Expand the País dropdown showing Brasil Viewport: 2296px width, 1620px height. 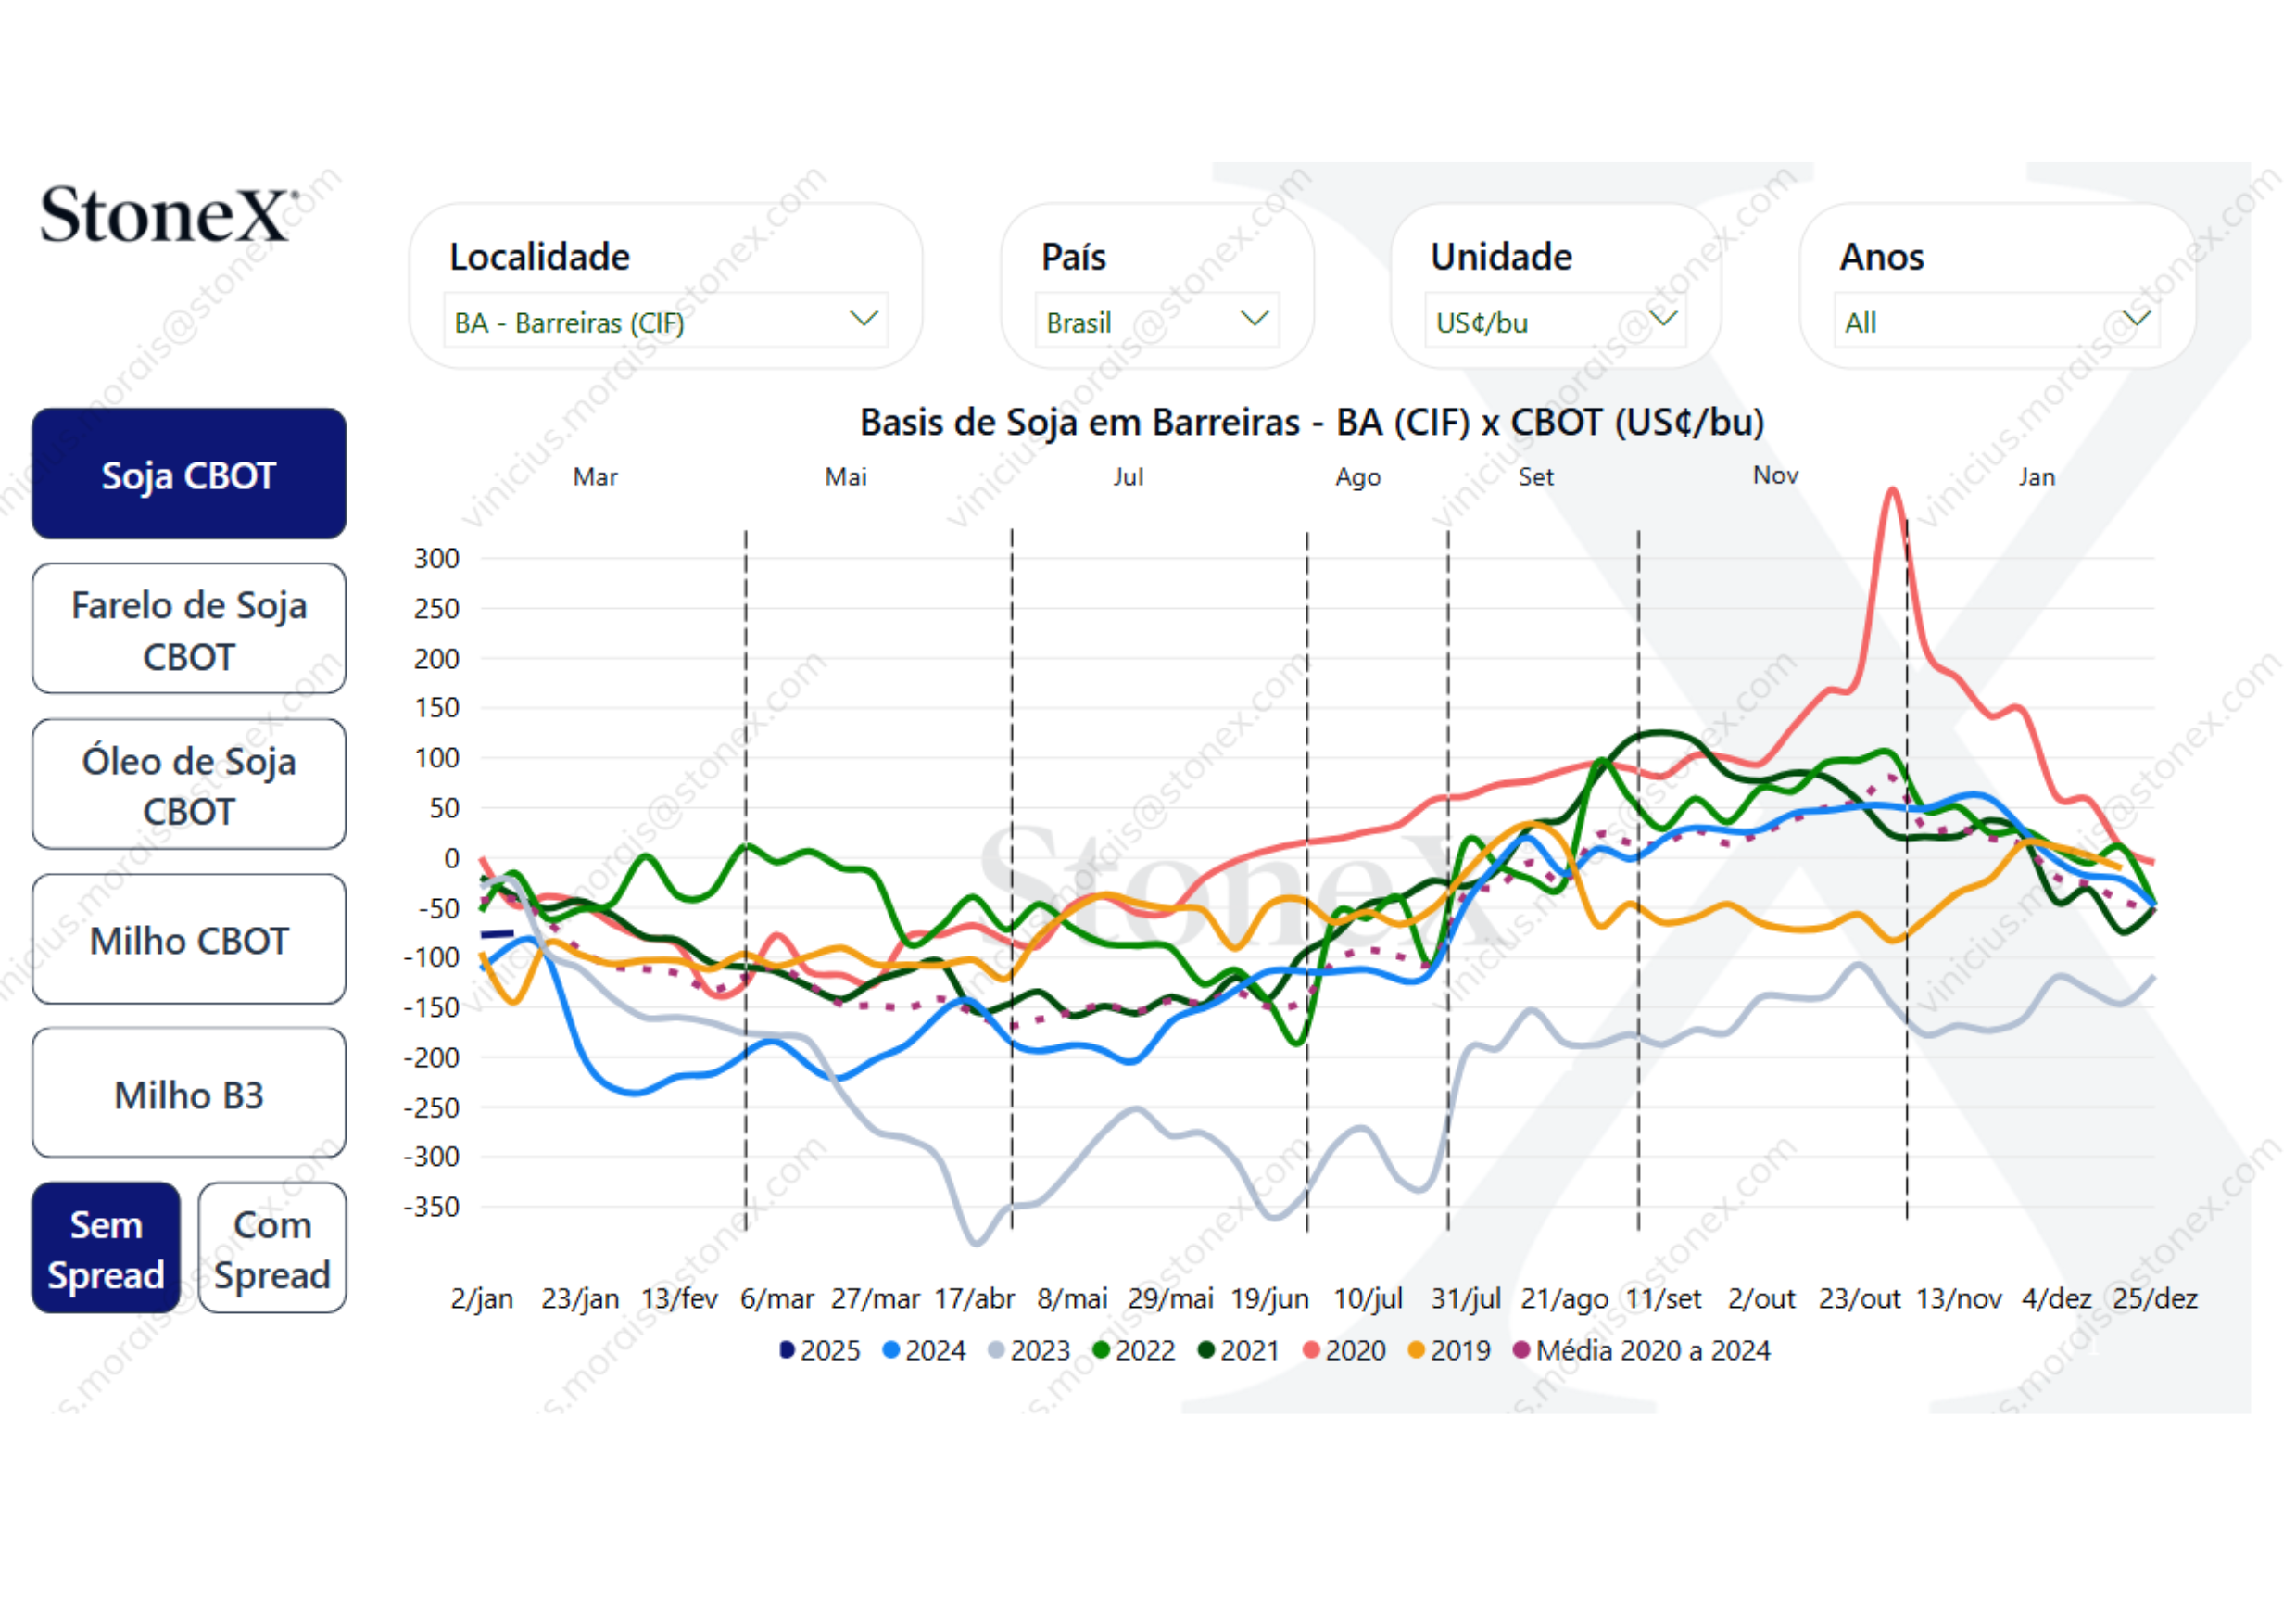[1255, 320]
